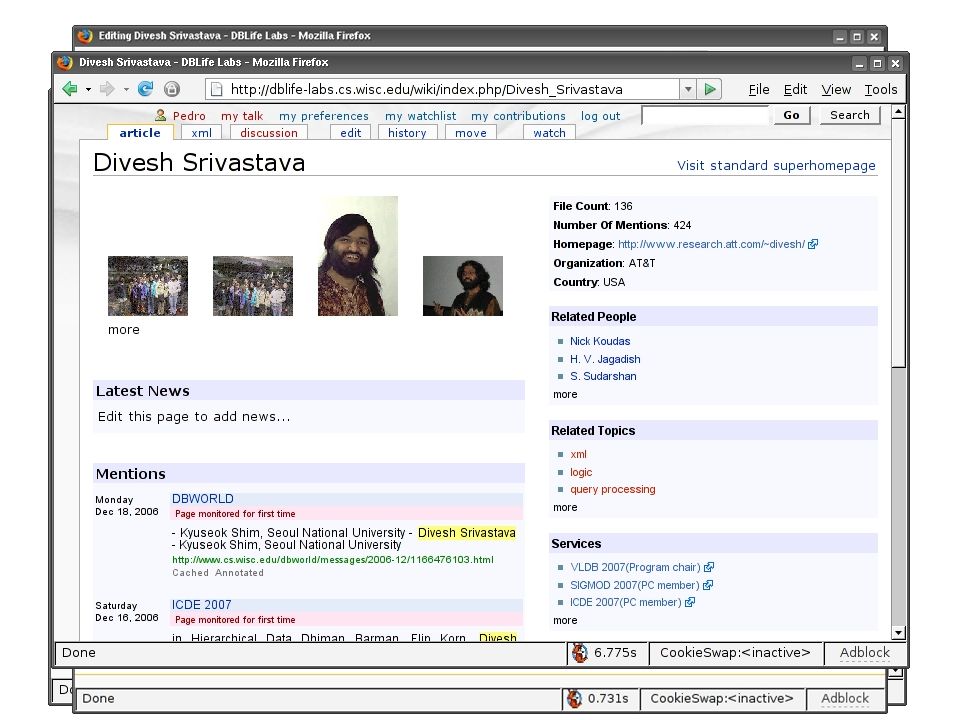Click external link icon beside ICDE 2007(PC member)
960x720 pixels.
pos(690,602)
